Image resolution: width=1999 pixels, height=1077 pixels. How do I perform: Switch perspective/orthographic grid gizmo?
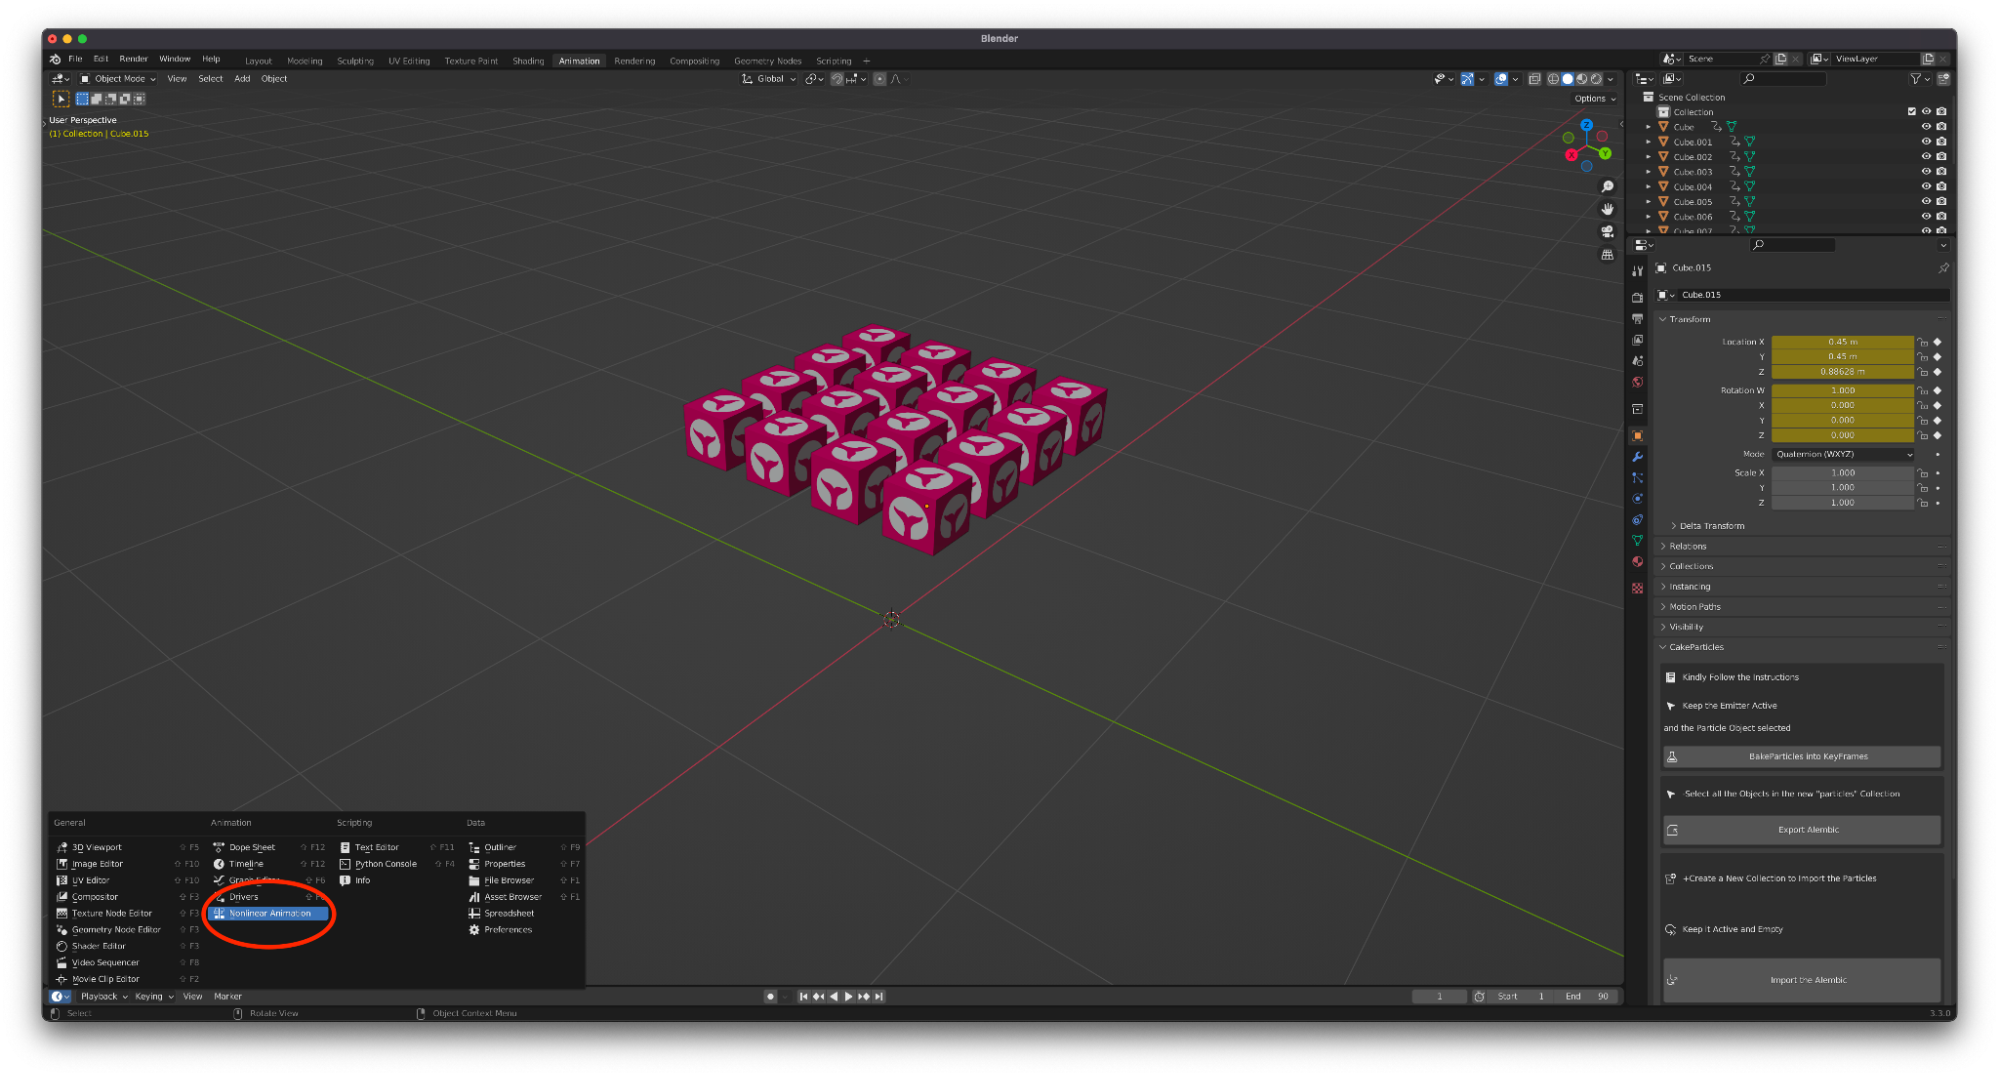[1607, 255]
